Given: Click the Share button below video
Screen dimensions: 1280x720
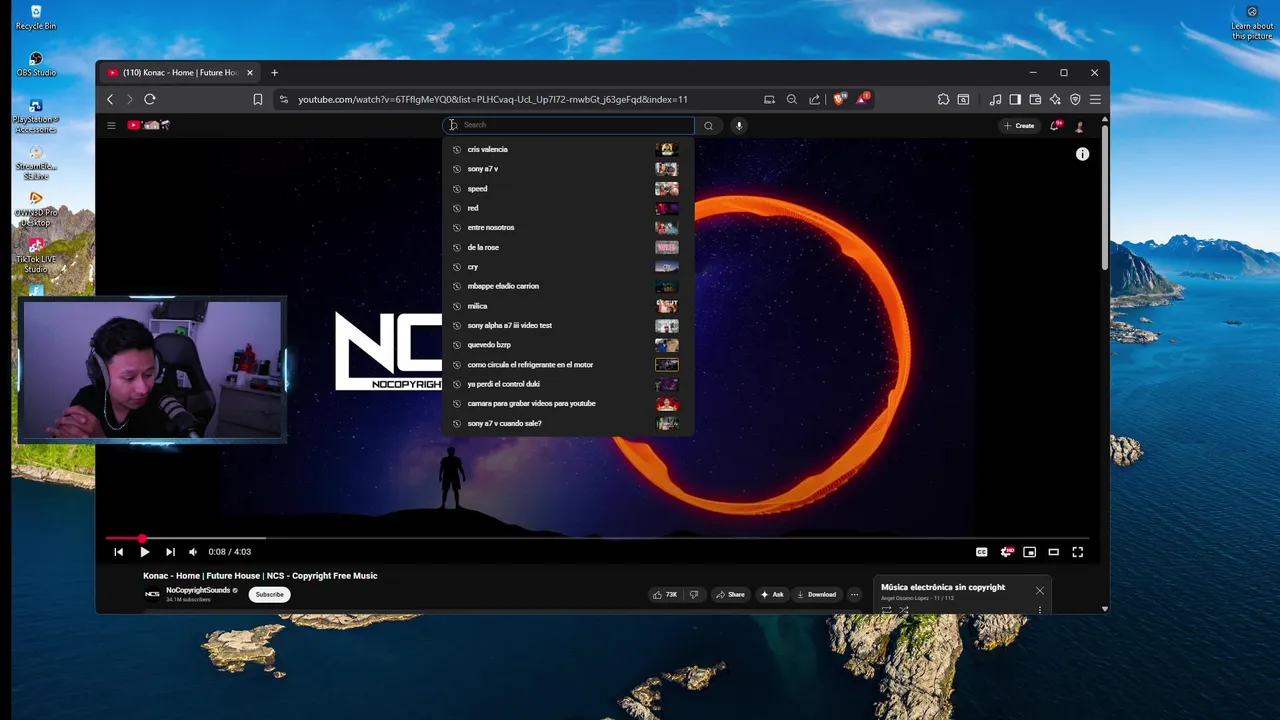Looking at the screenshot, I should pos(730,595).
